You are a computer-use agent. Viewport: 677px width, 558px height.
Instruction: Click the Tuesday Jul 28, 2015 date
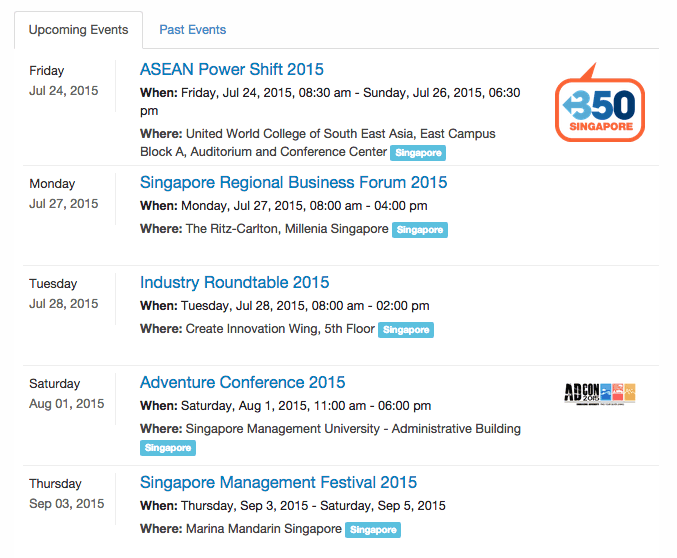pyautogui.click(x=63, y=294)
